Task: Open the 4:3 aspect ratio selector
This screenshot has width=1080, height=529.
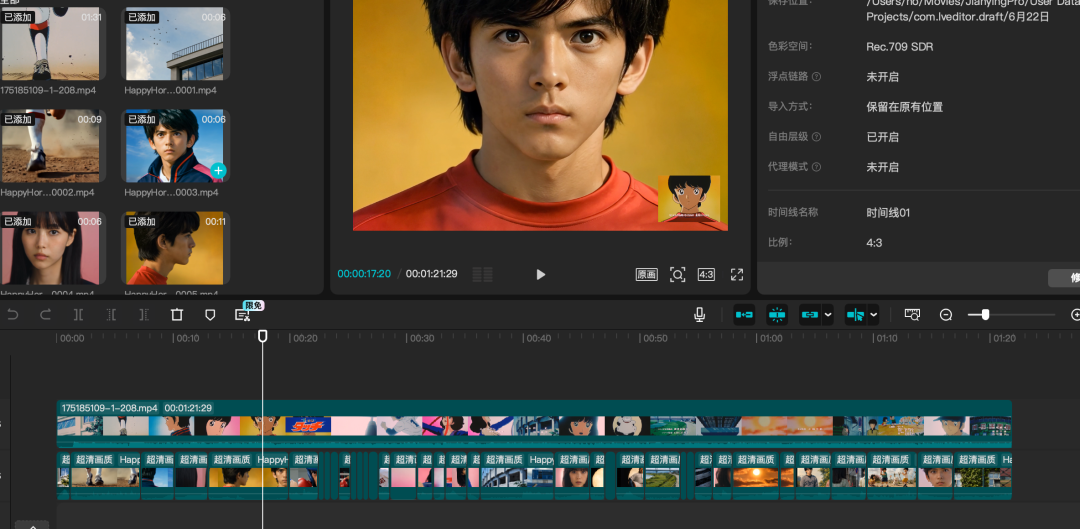Action: click(706, 274)
